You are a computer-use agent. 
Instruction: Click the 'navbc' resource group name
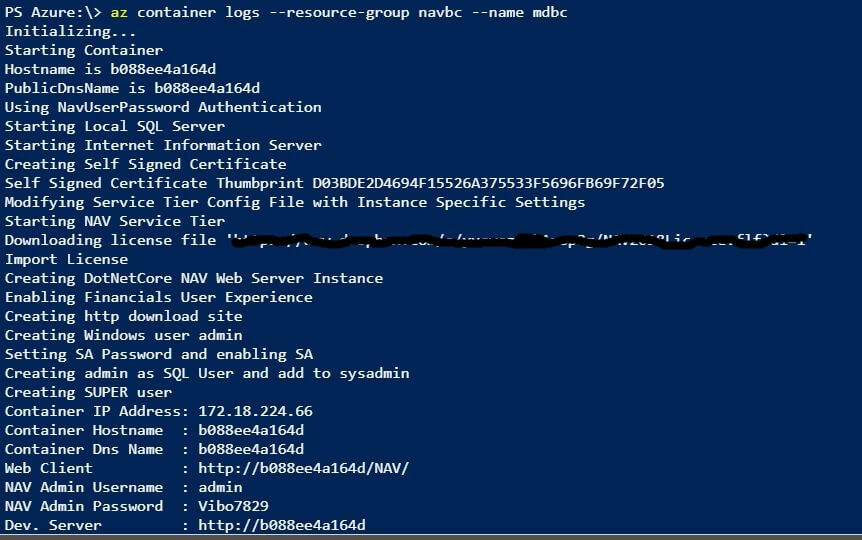(x=440, y=12)
